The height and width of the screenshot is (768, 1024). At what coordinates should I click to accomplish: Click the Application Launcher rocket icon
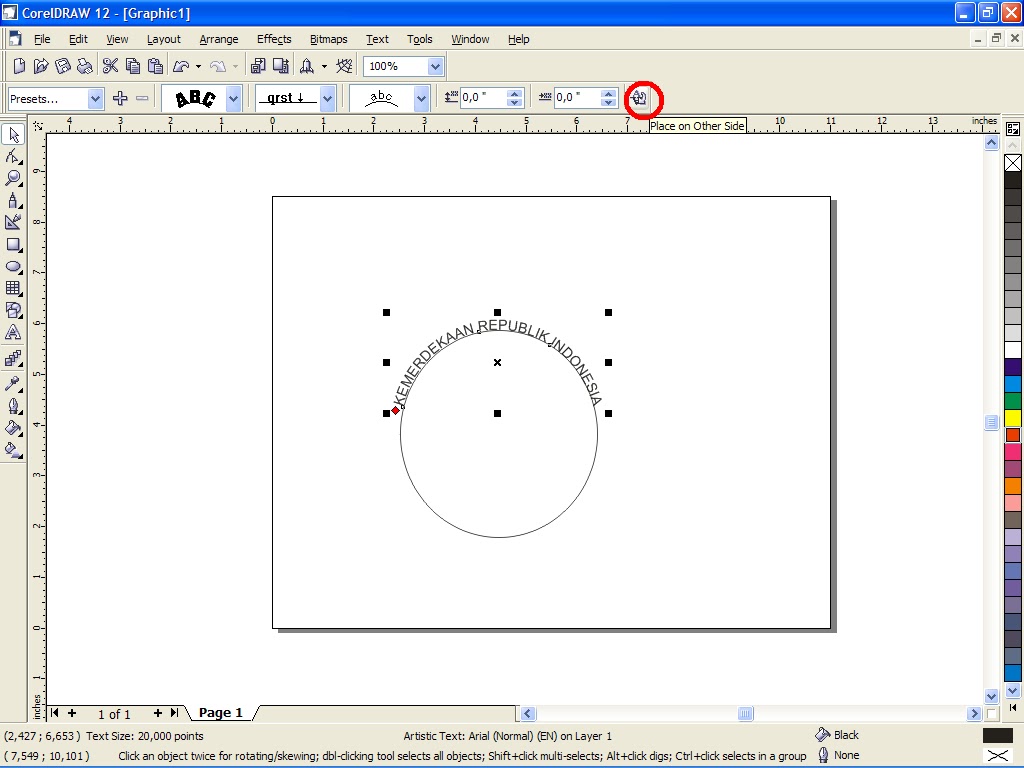point(307,66)
